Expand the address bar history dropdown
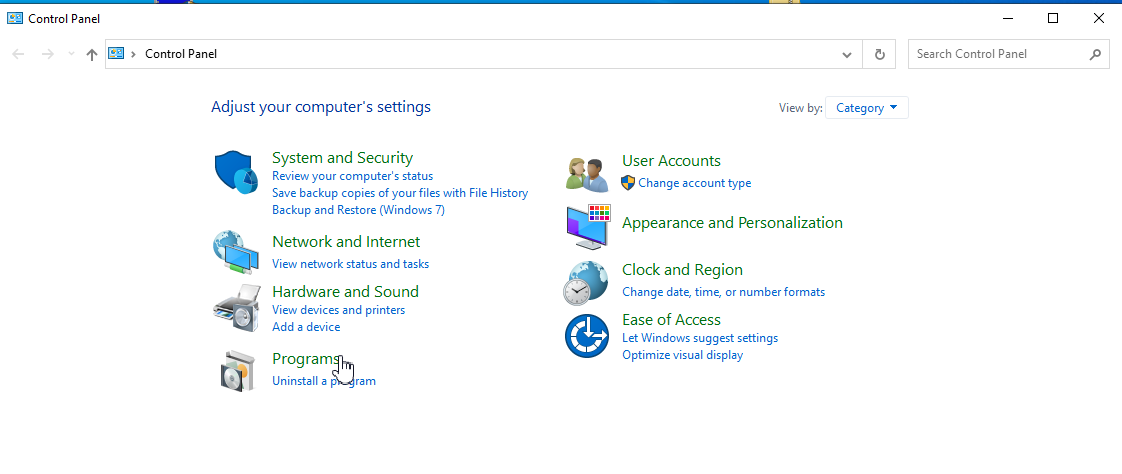The image size is (1122, 474). [847, 54]
